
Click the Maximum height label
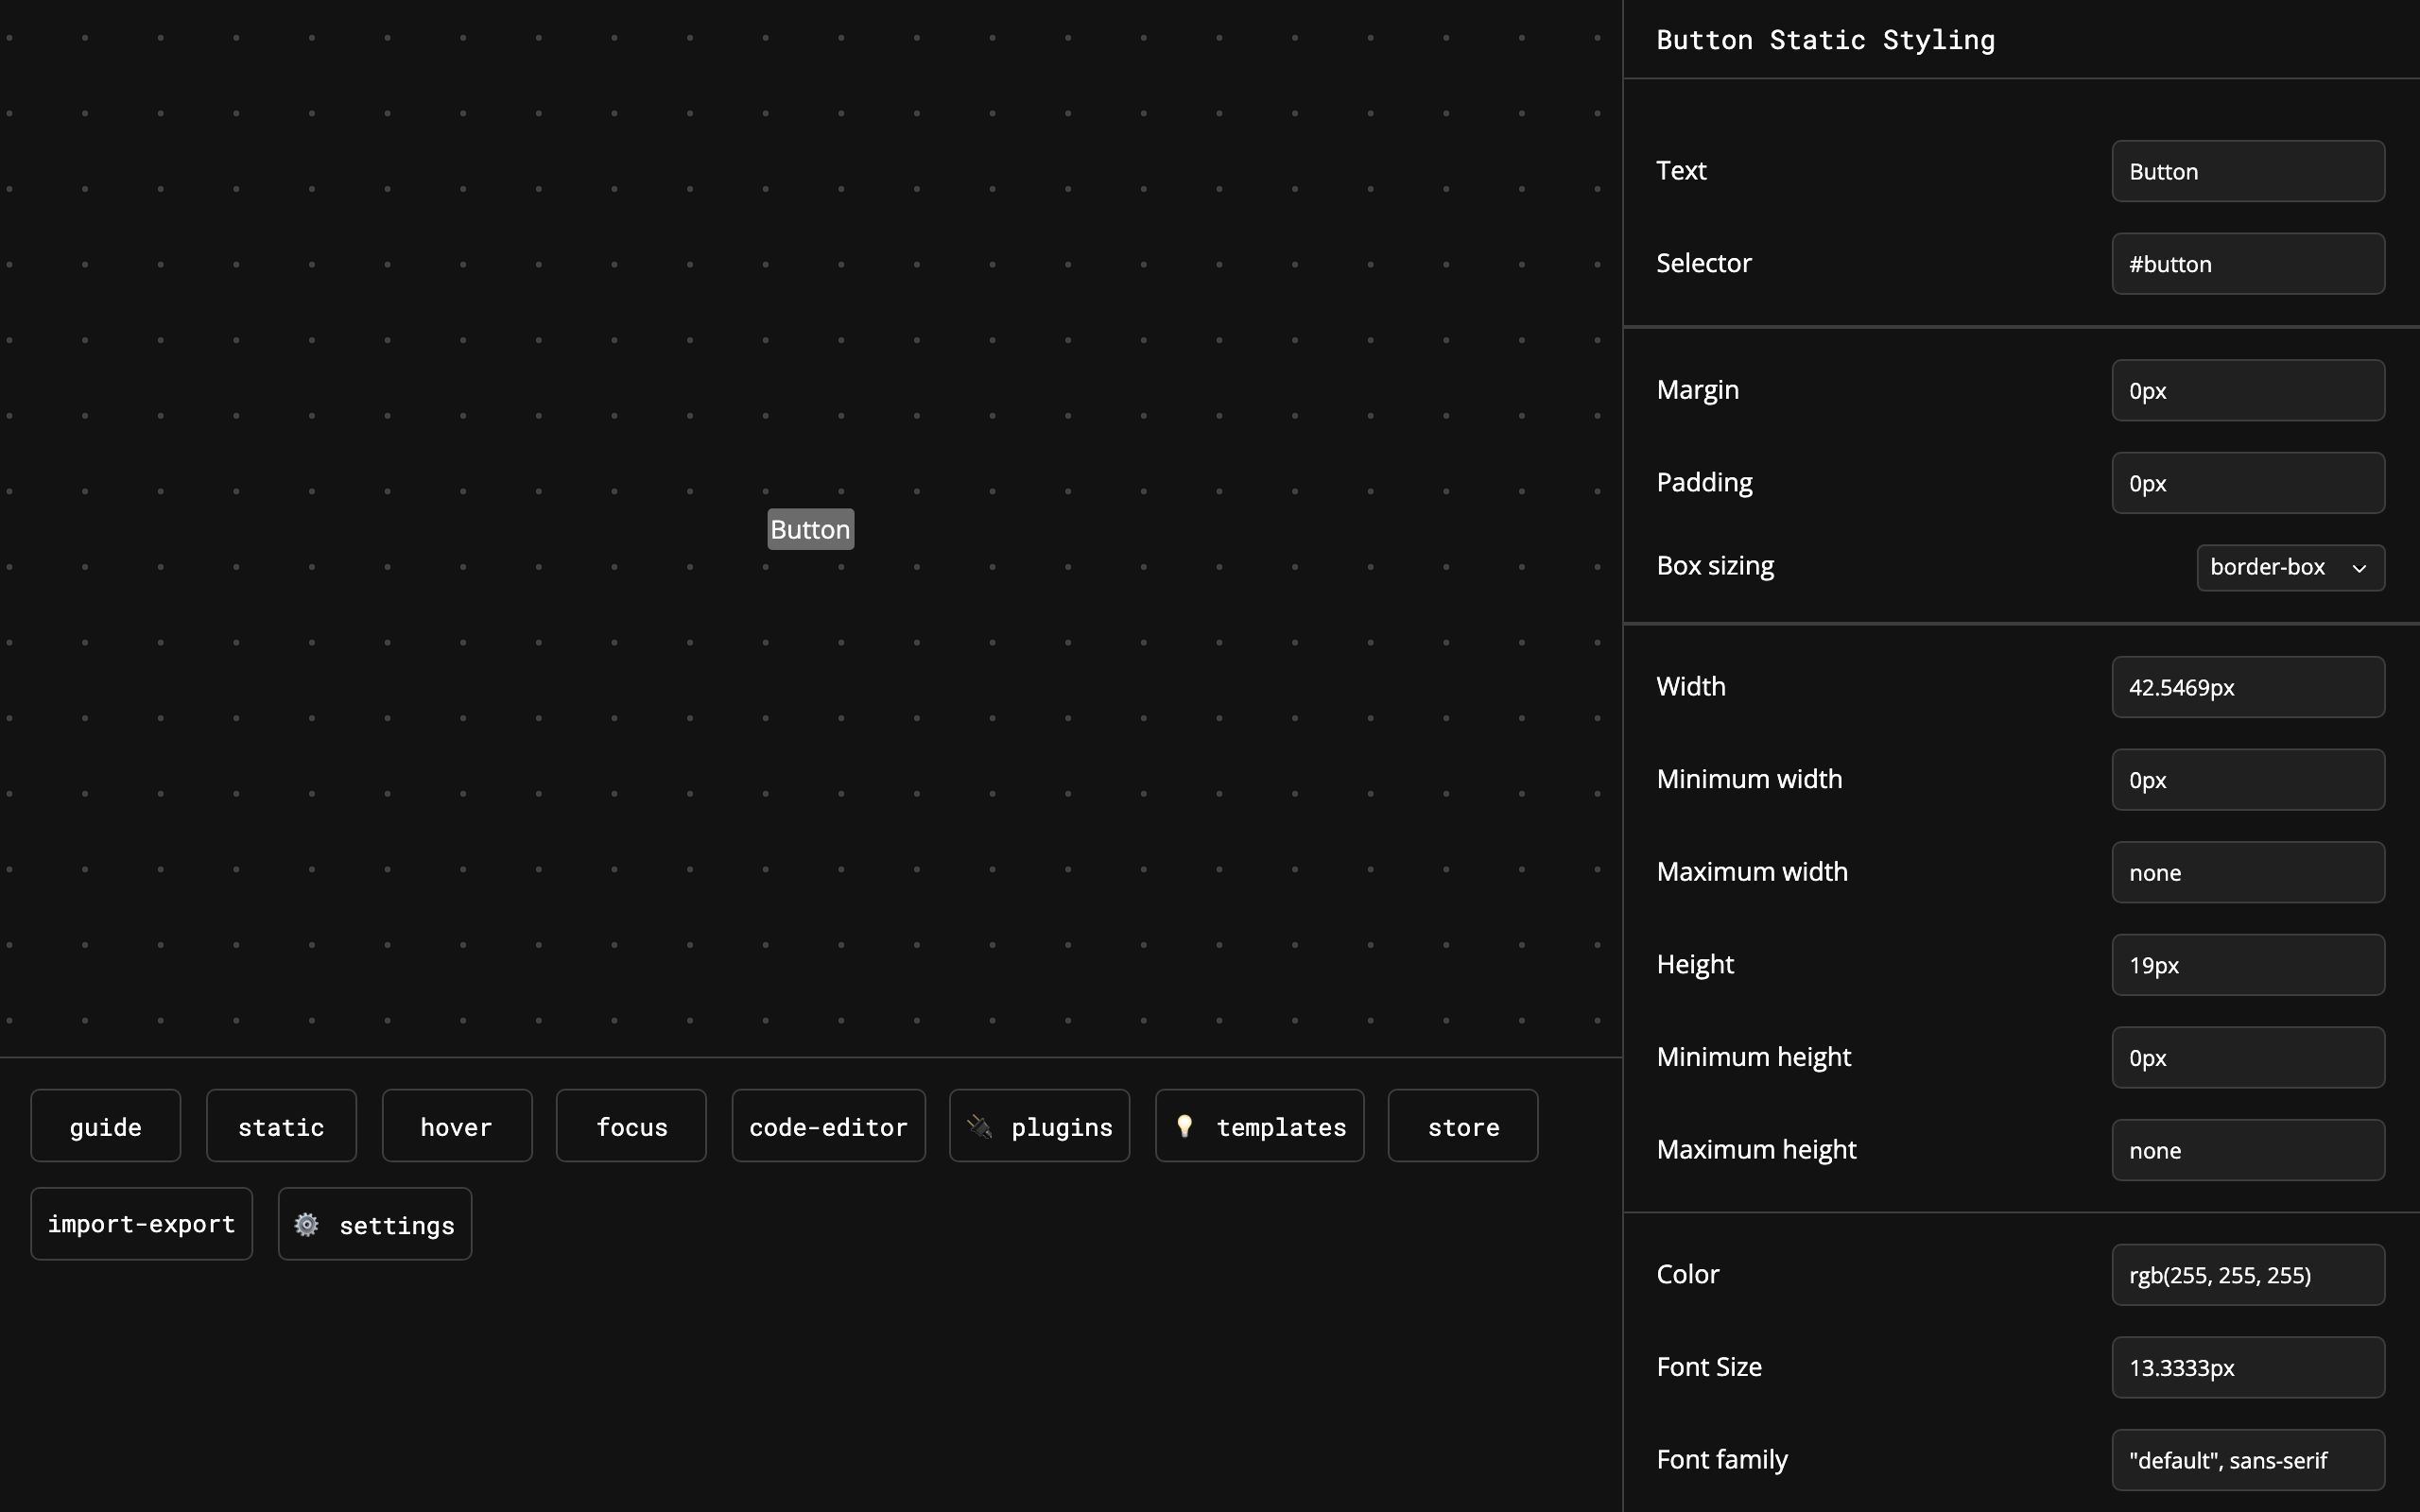[x=1756, y=1150]
